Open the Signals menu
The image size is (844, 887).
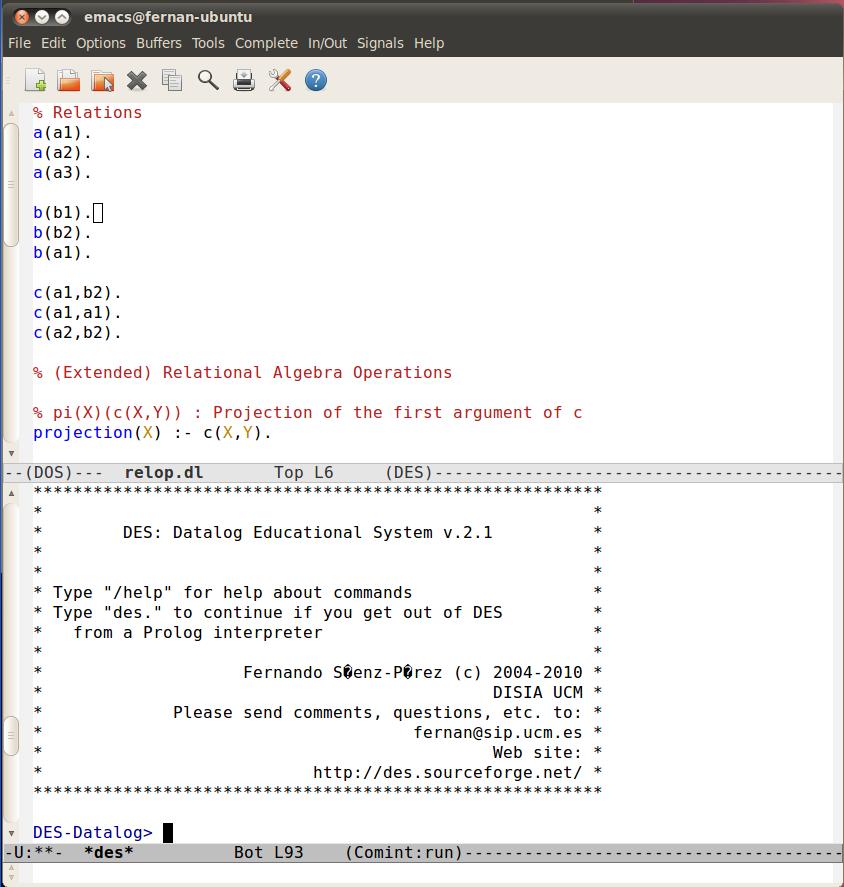(x=380, y=43)
